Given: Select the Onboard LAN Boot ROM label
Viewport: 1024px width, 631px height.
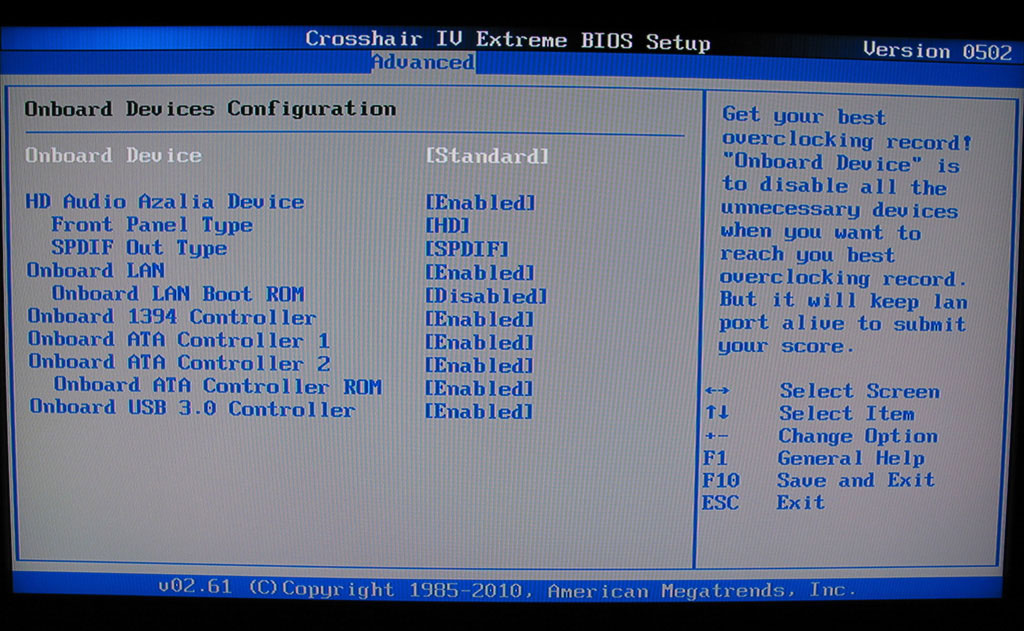Looking at the screenshot, I should click(x=178, y=294).
